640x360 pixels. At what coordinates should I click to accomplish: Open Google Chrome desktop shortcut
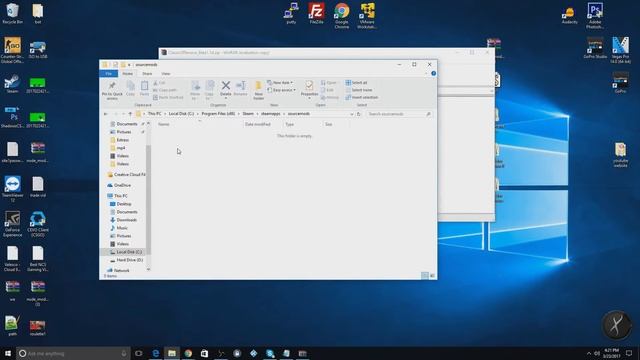click(342, 16)
